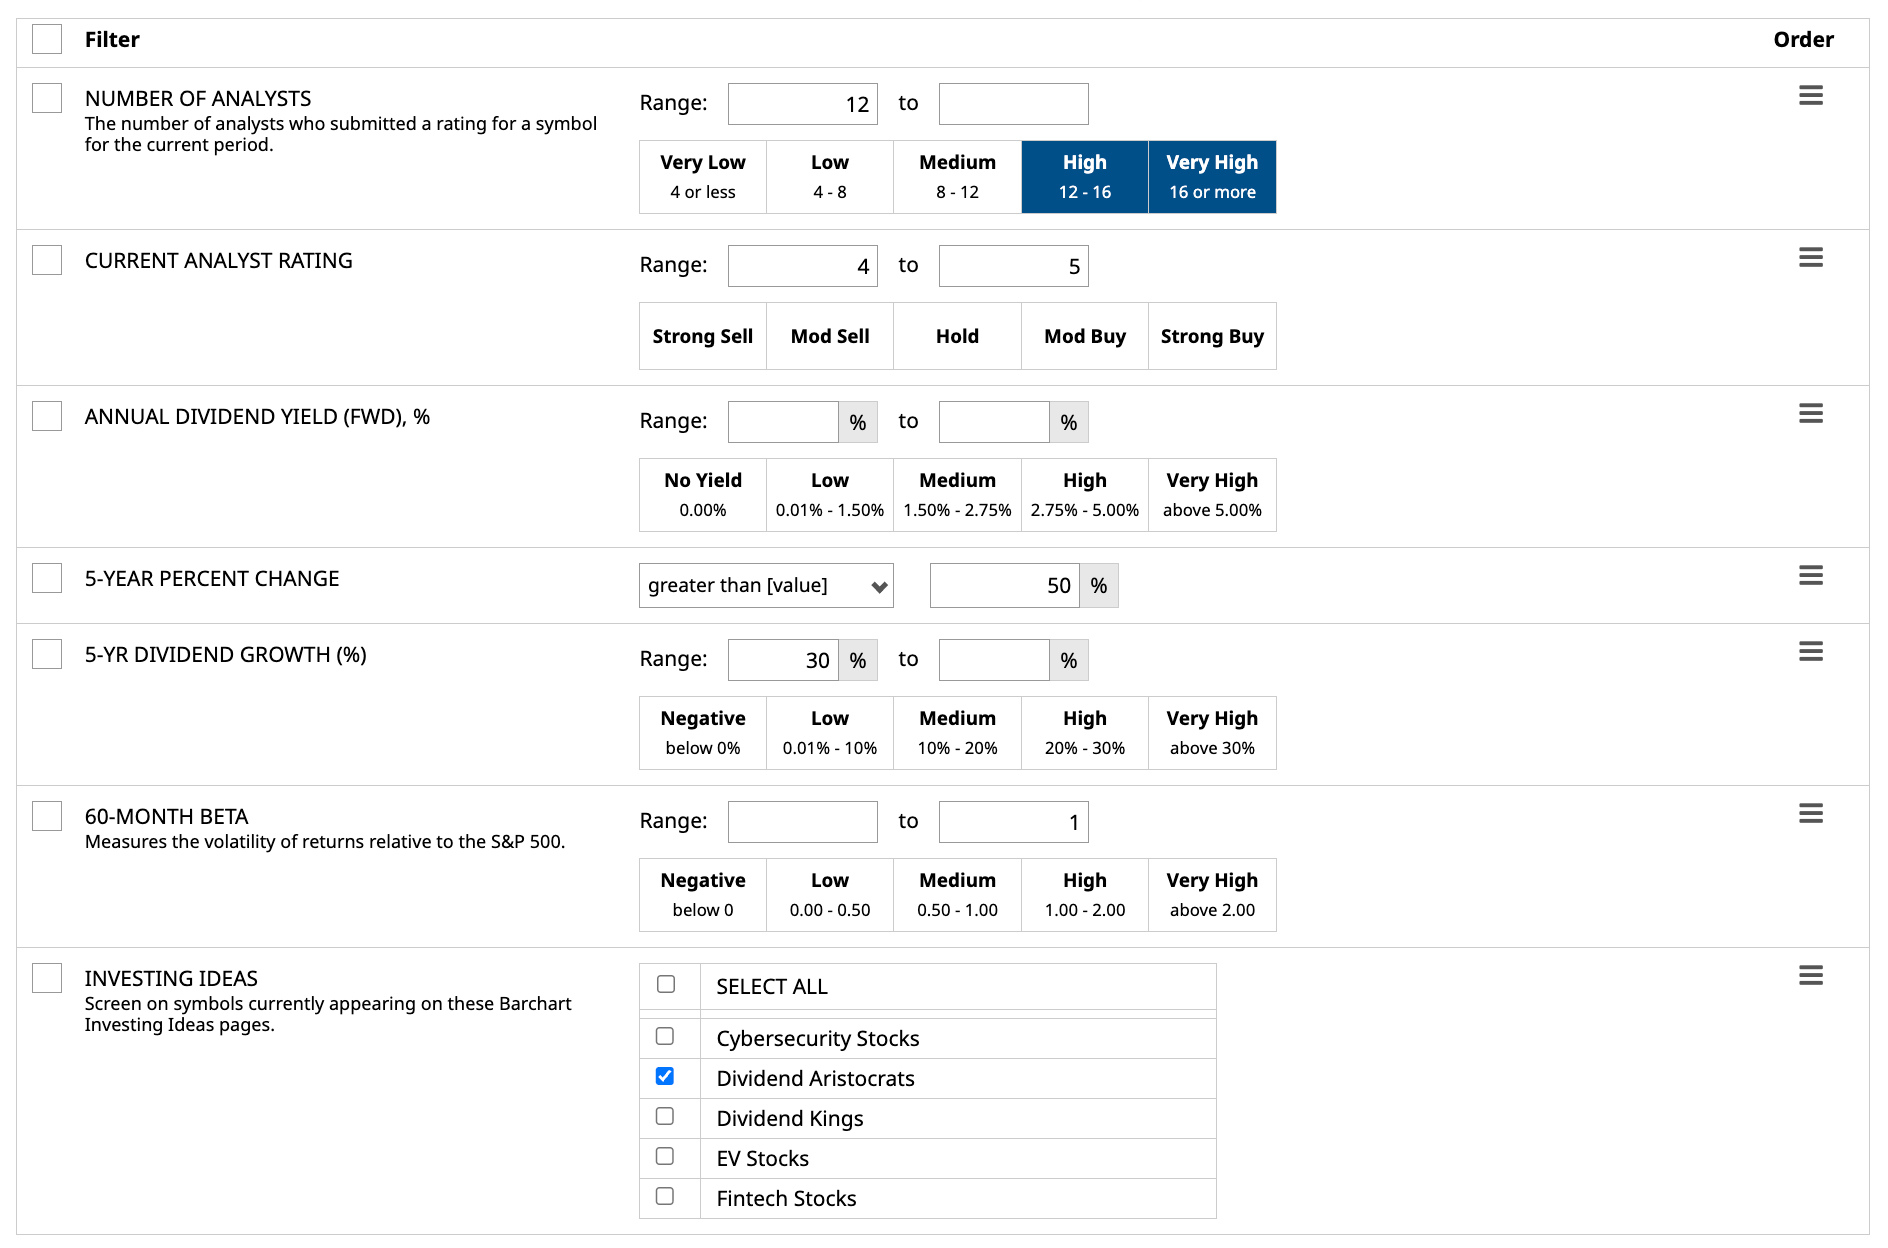Choose the Strong Buy rating preset
The image size is (1888, 1248).
click(x=1212, y=336)
